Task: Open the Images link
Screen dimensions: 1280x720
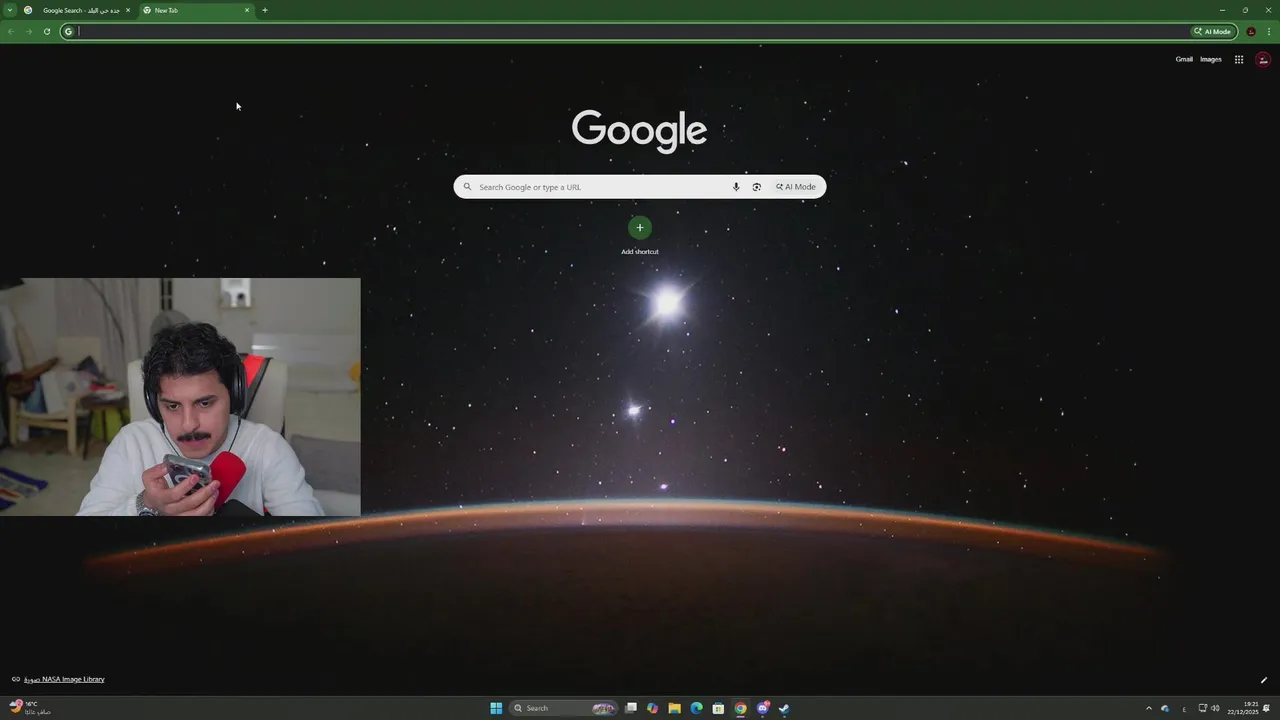Action: click(x=1211, y=59)
